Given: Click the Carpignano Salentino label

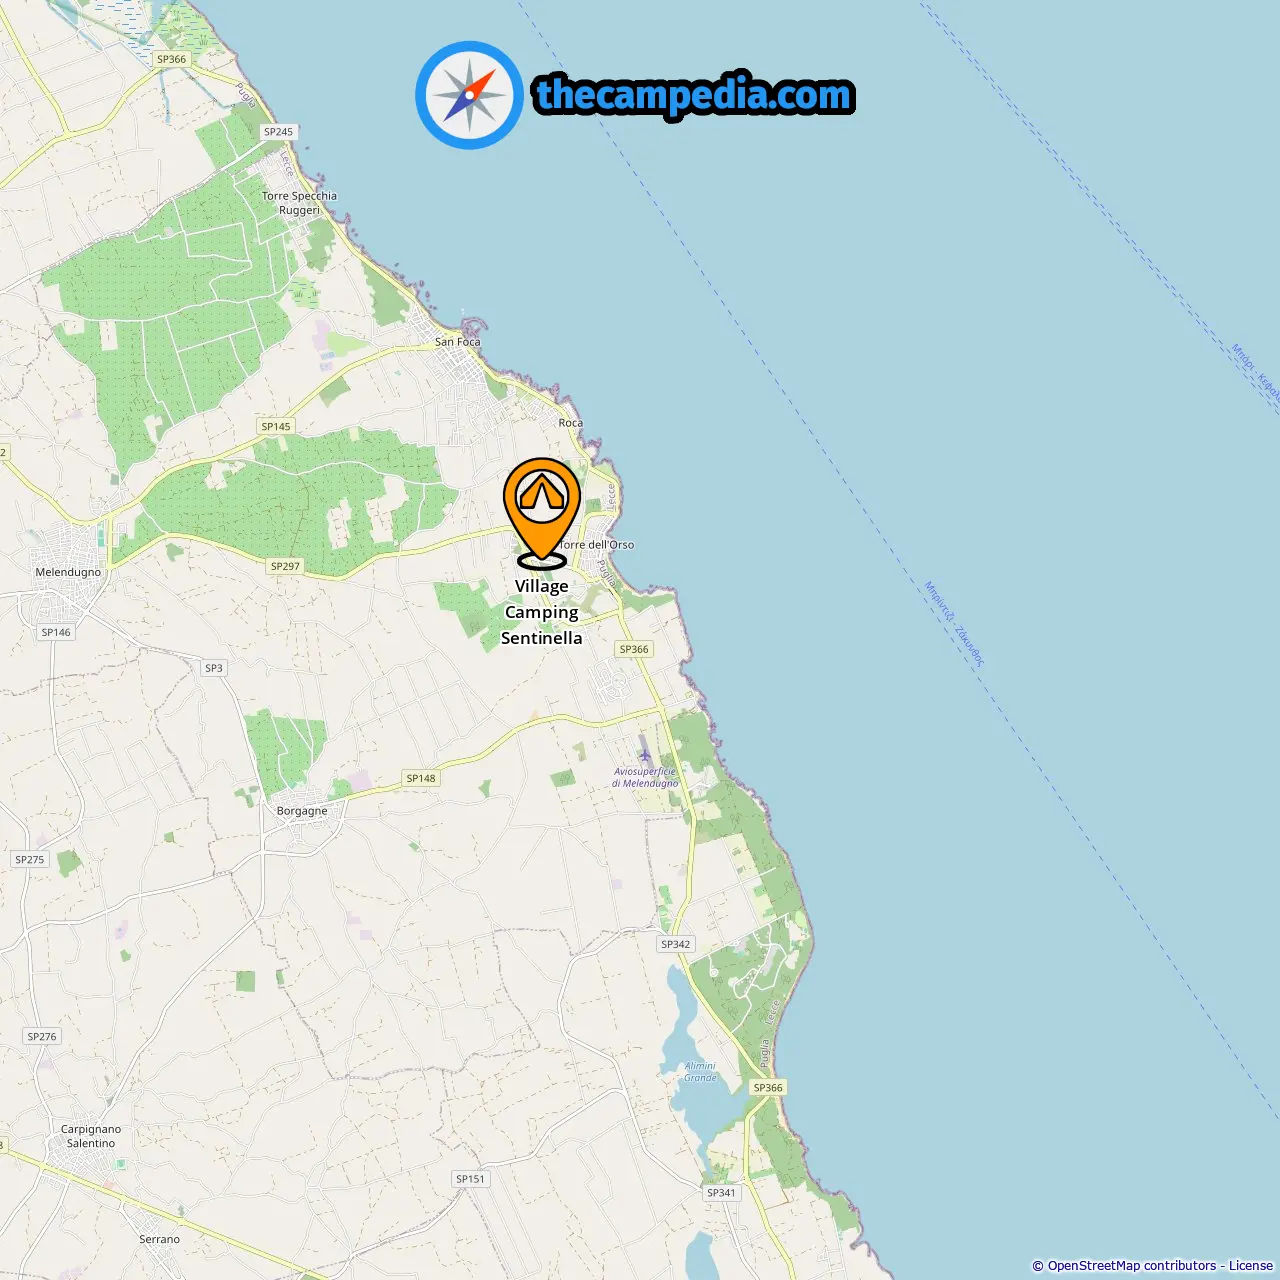Looking at the screenshot, I should (x=91, y=1136).
